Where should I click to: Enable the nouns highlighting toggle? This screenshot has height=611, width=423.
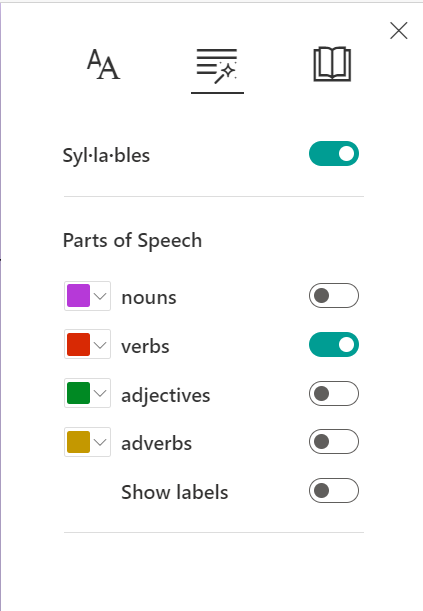tap(334, 296)
